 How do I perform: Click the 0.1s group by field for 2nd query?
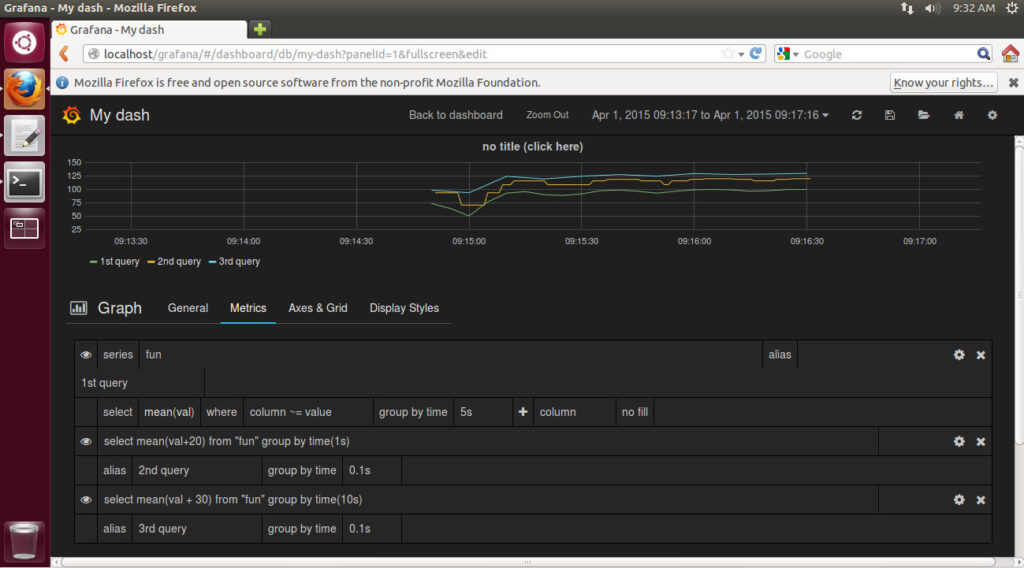click(x=372, y=470)
